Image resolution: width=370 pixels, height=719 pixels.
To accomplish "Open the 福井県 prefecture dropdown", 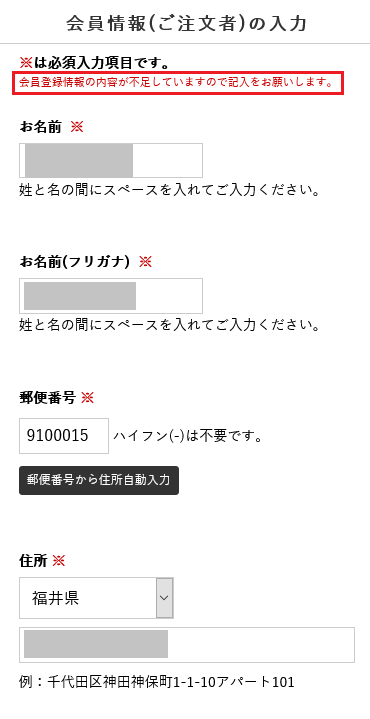I will [96, 598].
